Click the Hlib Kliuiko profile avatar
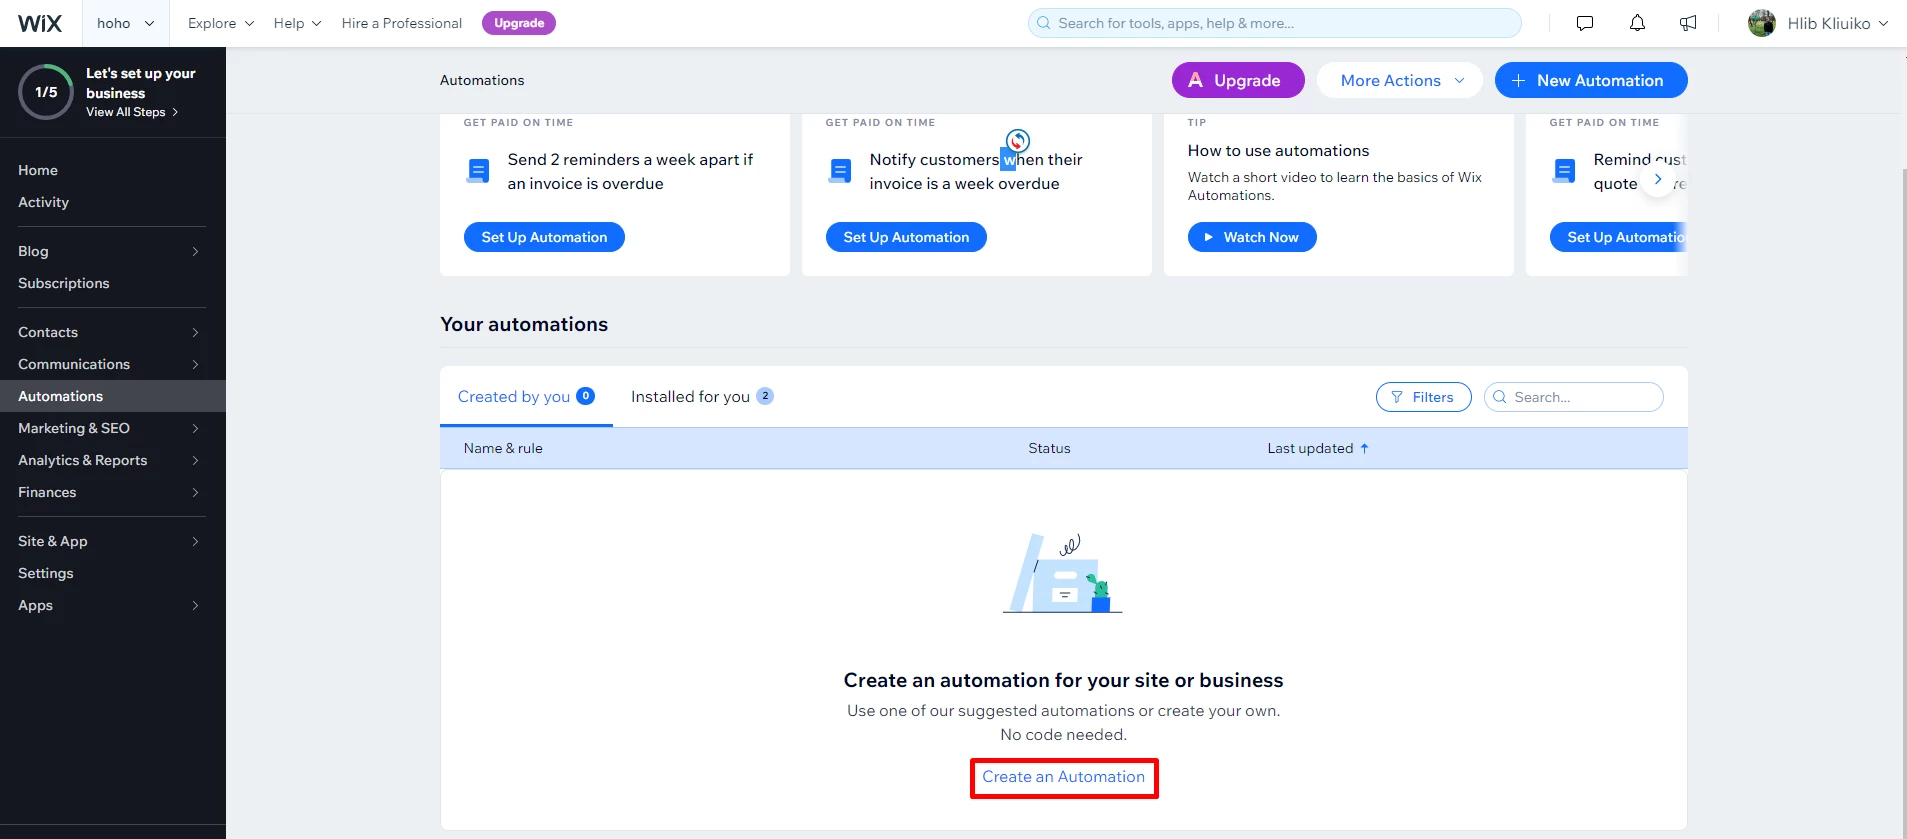Viewport: 1907px width, 839px height. (x=1762, y=23)
